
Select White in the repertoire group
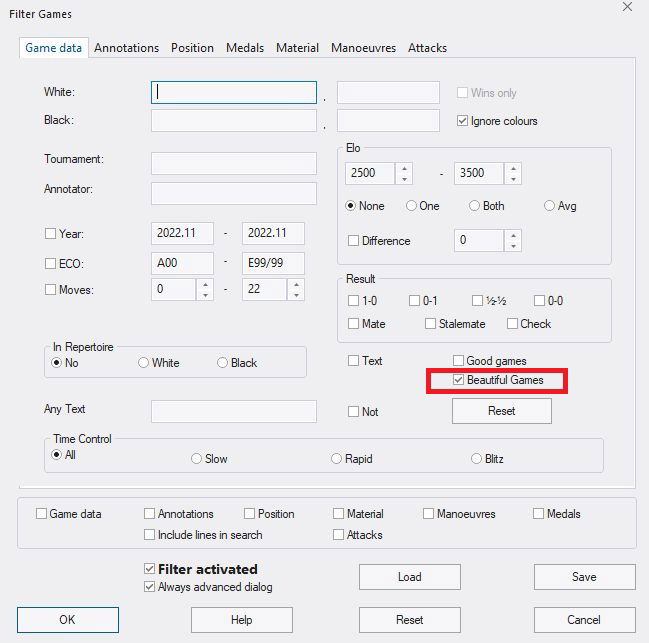point(144,363)
